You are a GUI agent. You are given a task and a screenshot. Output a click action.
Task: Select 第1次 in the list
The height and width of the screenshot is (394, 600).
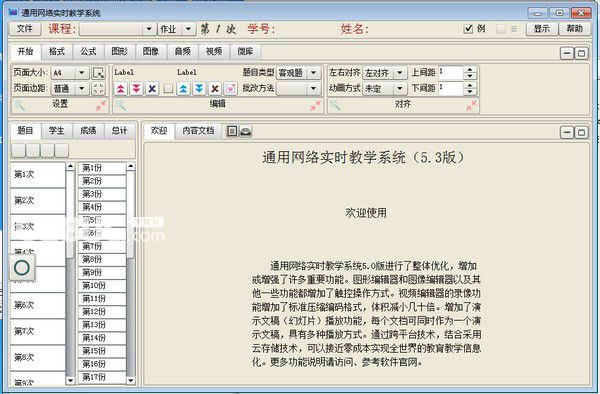pos(38,175)
